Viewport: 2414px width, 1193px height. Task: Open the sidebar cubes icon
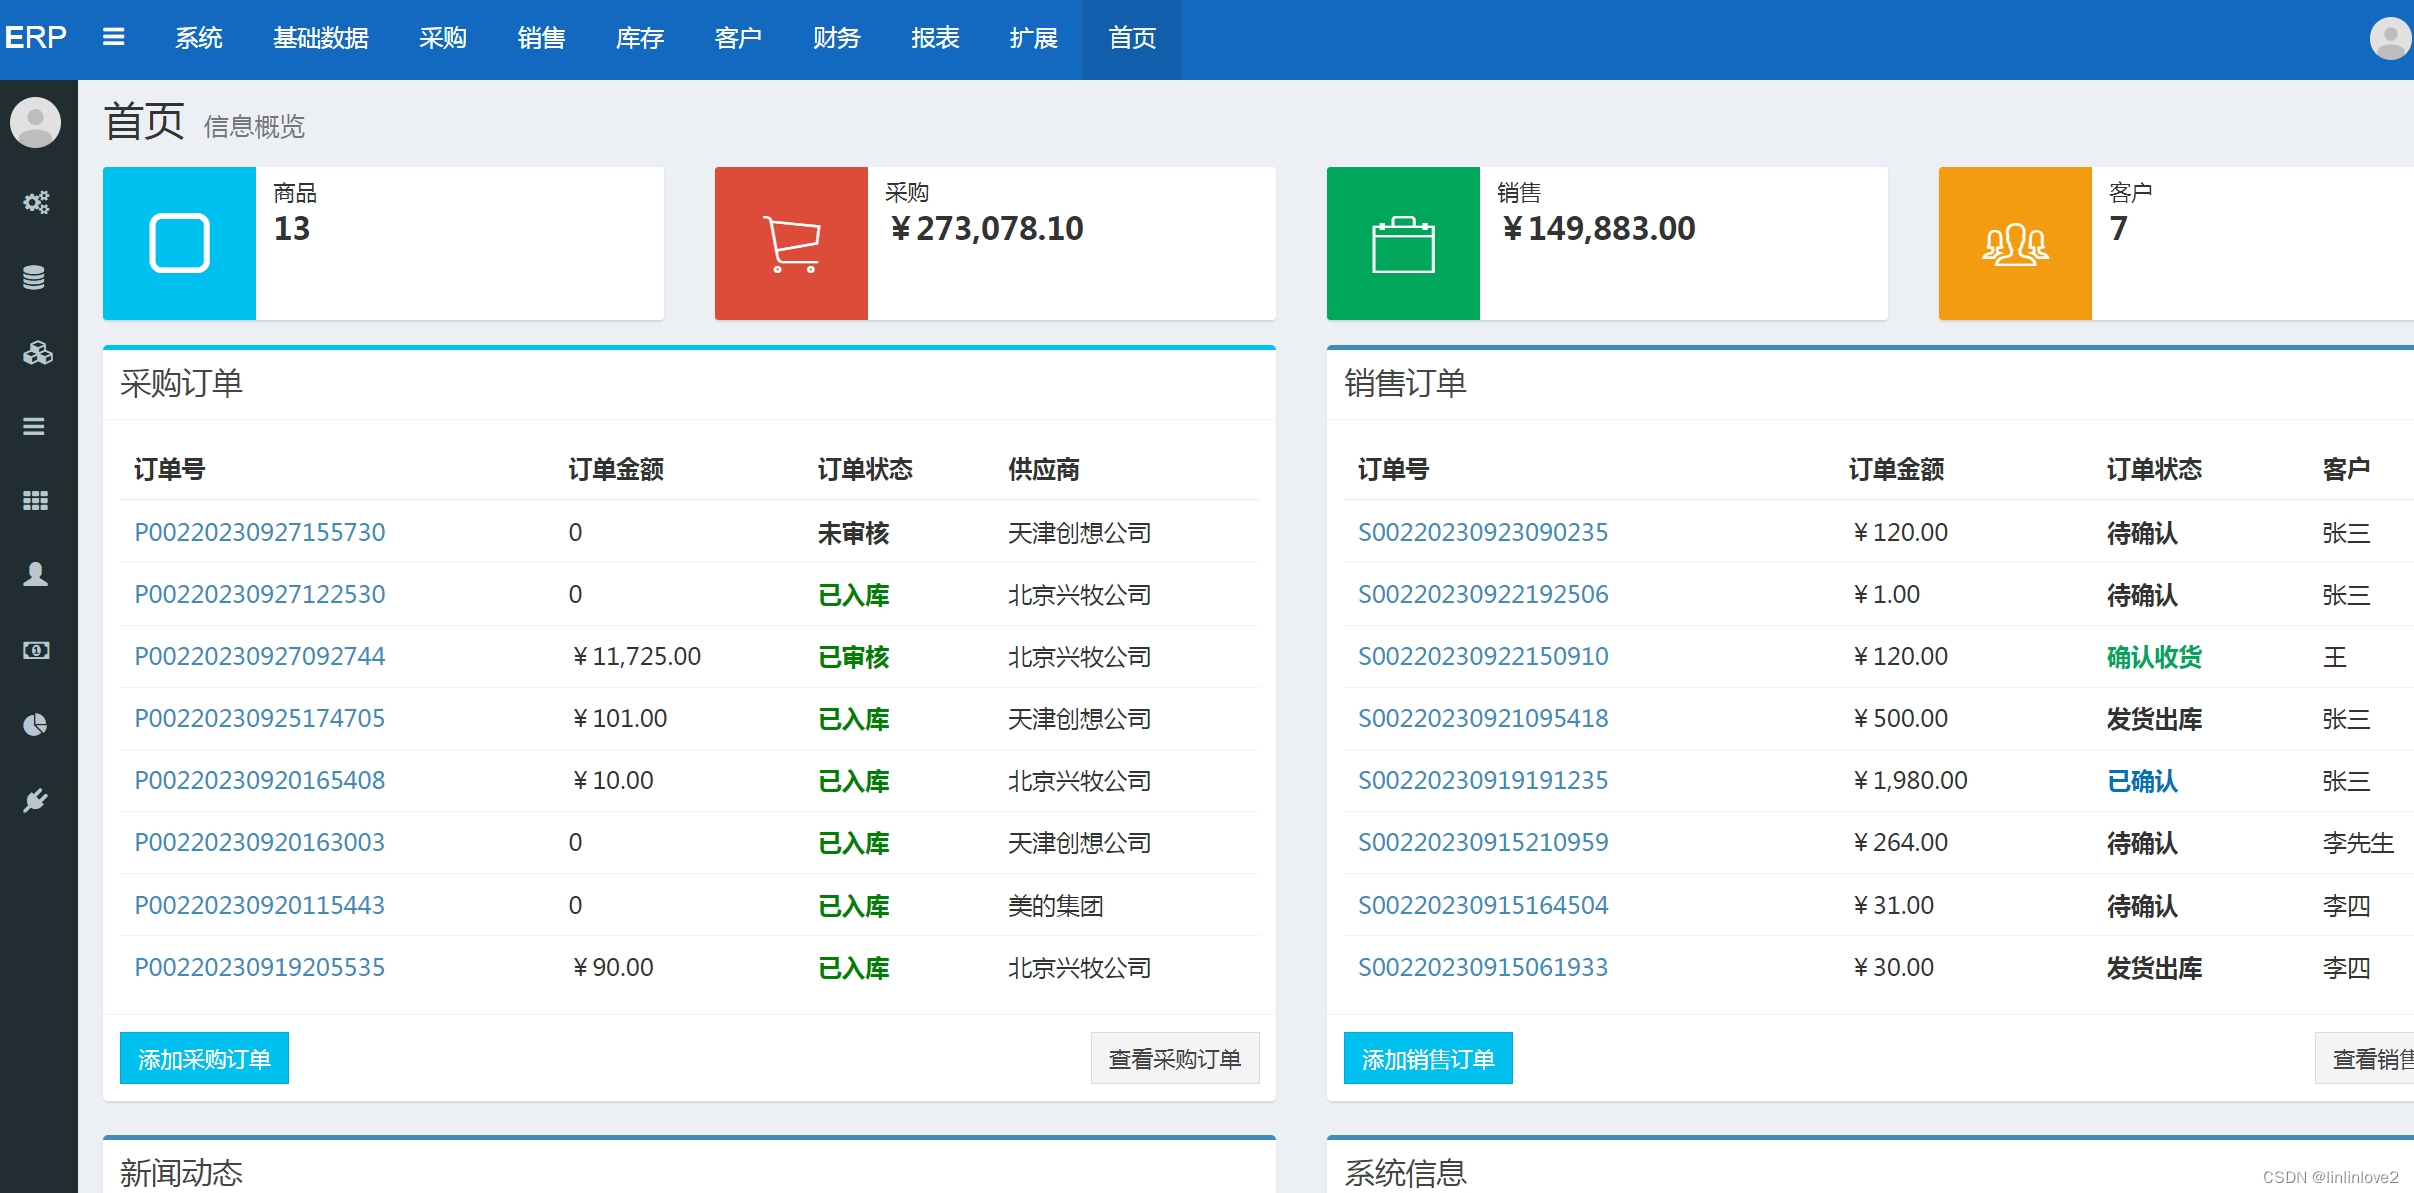pyautogui.click(x=37, y=352)
